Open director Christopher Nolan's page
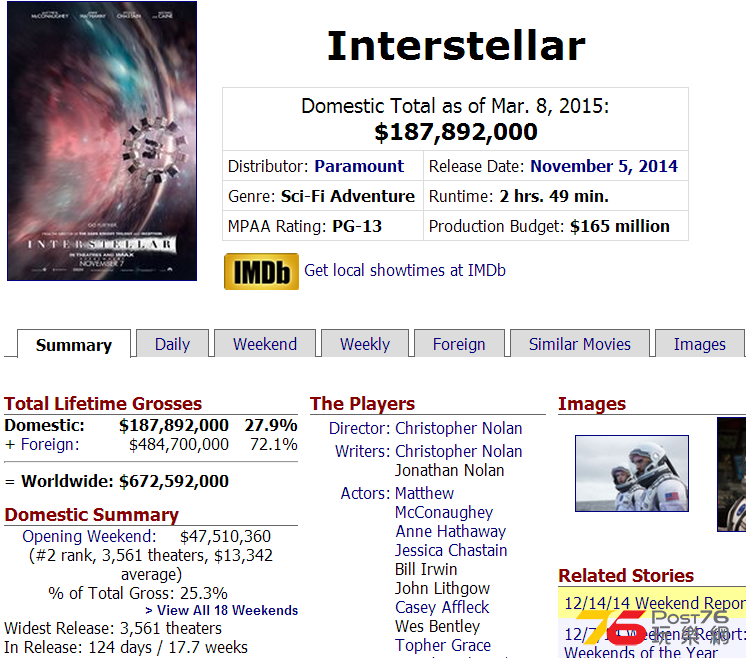The image size is (746, 658). click(x=459, y=428)
